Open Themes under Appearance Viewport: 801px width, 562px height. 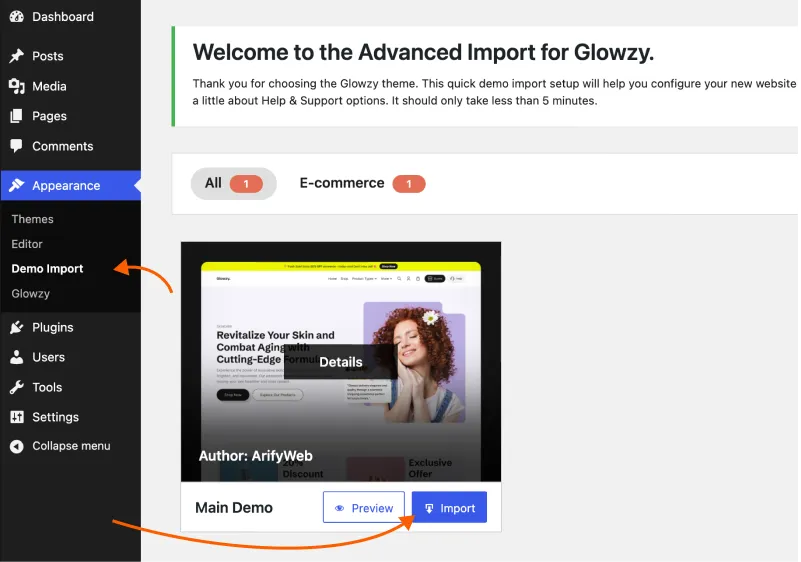click(x=32, y=219)
